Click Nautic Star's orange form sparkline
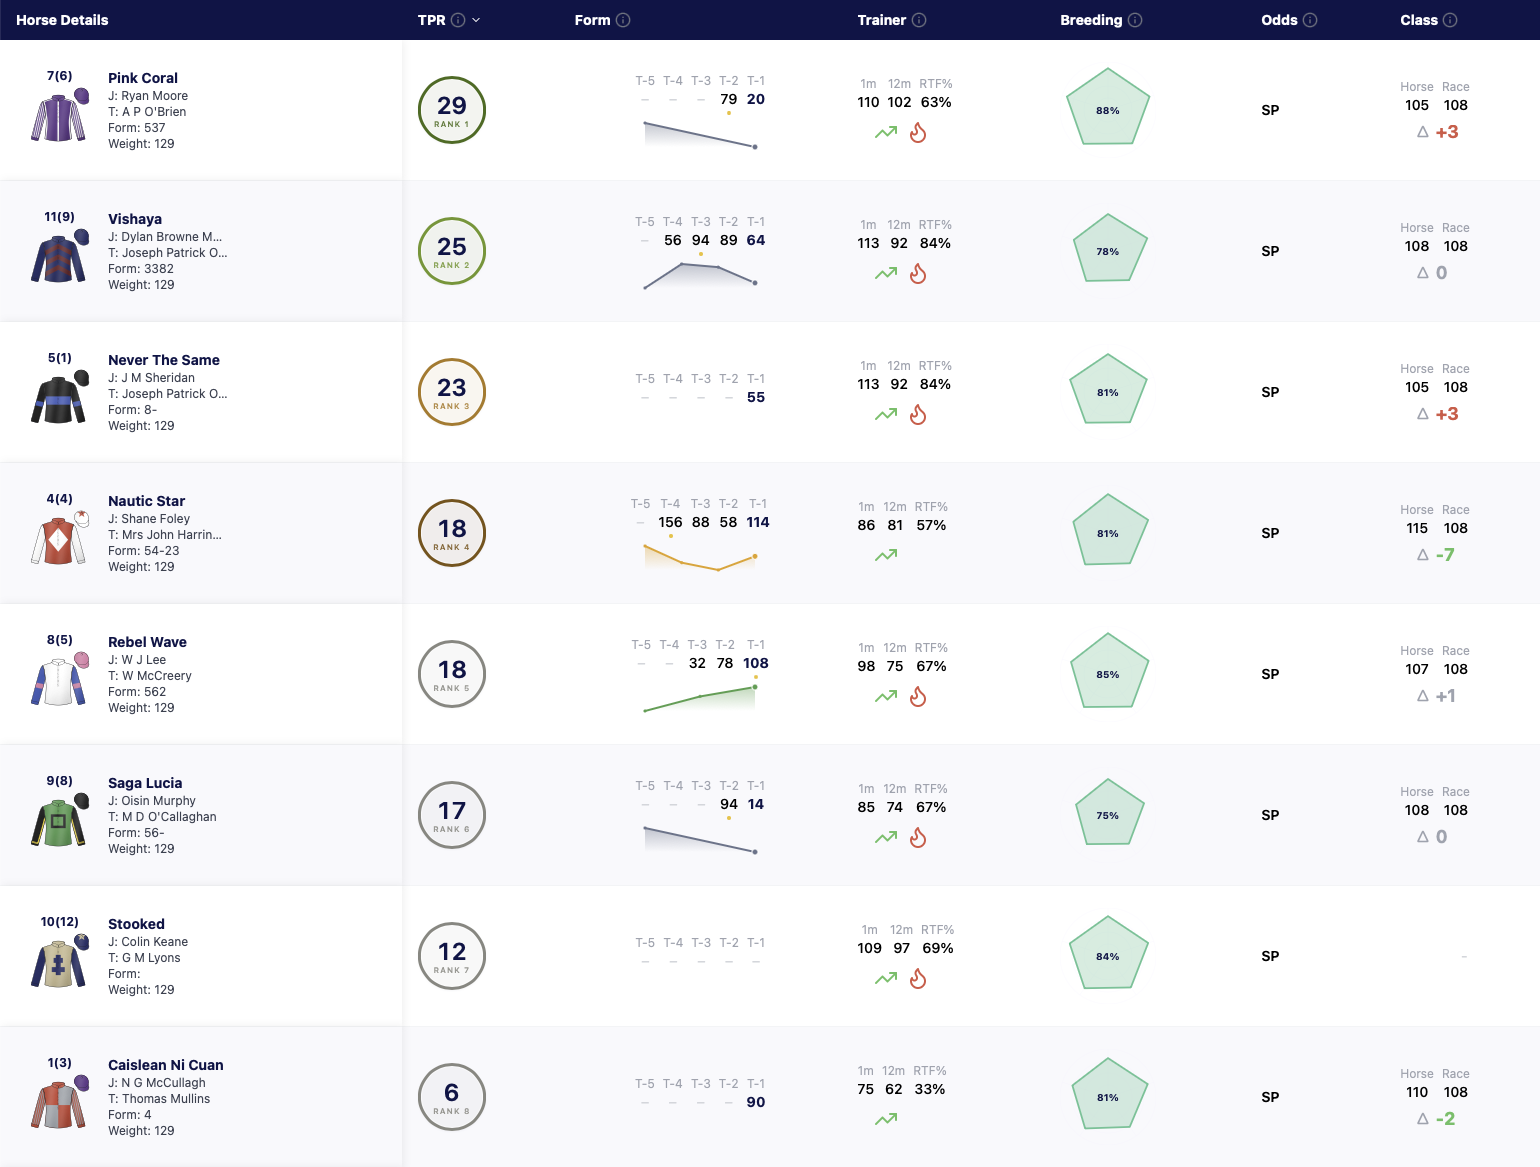The width and height of the screenshot is (1540, 1167). pyautogui.click(x=700, y=557)
